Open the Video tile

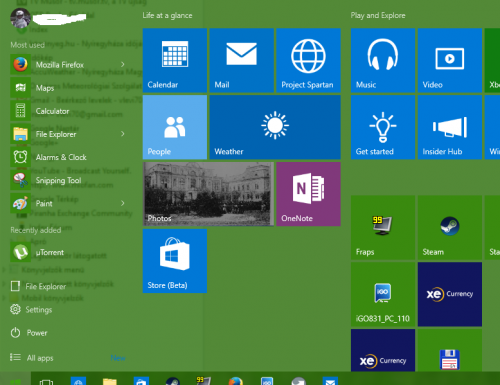point(450,60)
